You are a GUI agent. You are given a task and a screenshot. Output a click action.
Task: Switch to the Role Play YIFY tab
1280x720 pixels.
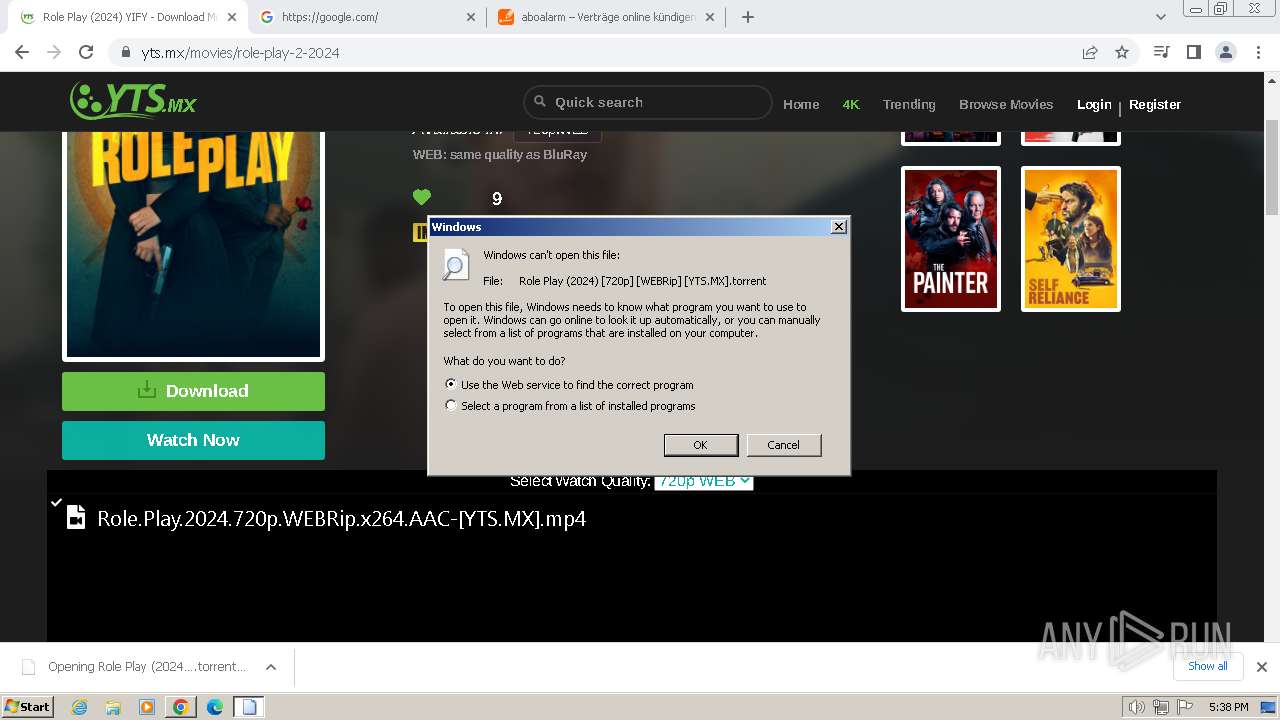(x=126, y=17)
